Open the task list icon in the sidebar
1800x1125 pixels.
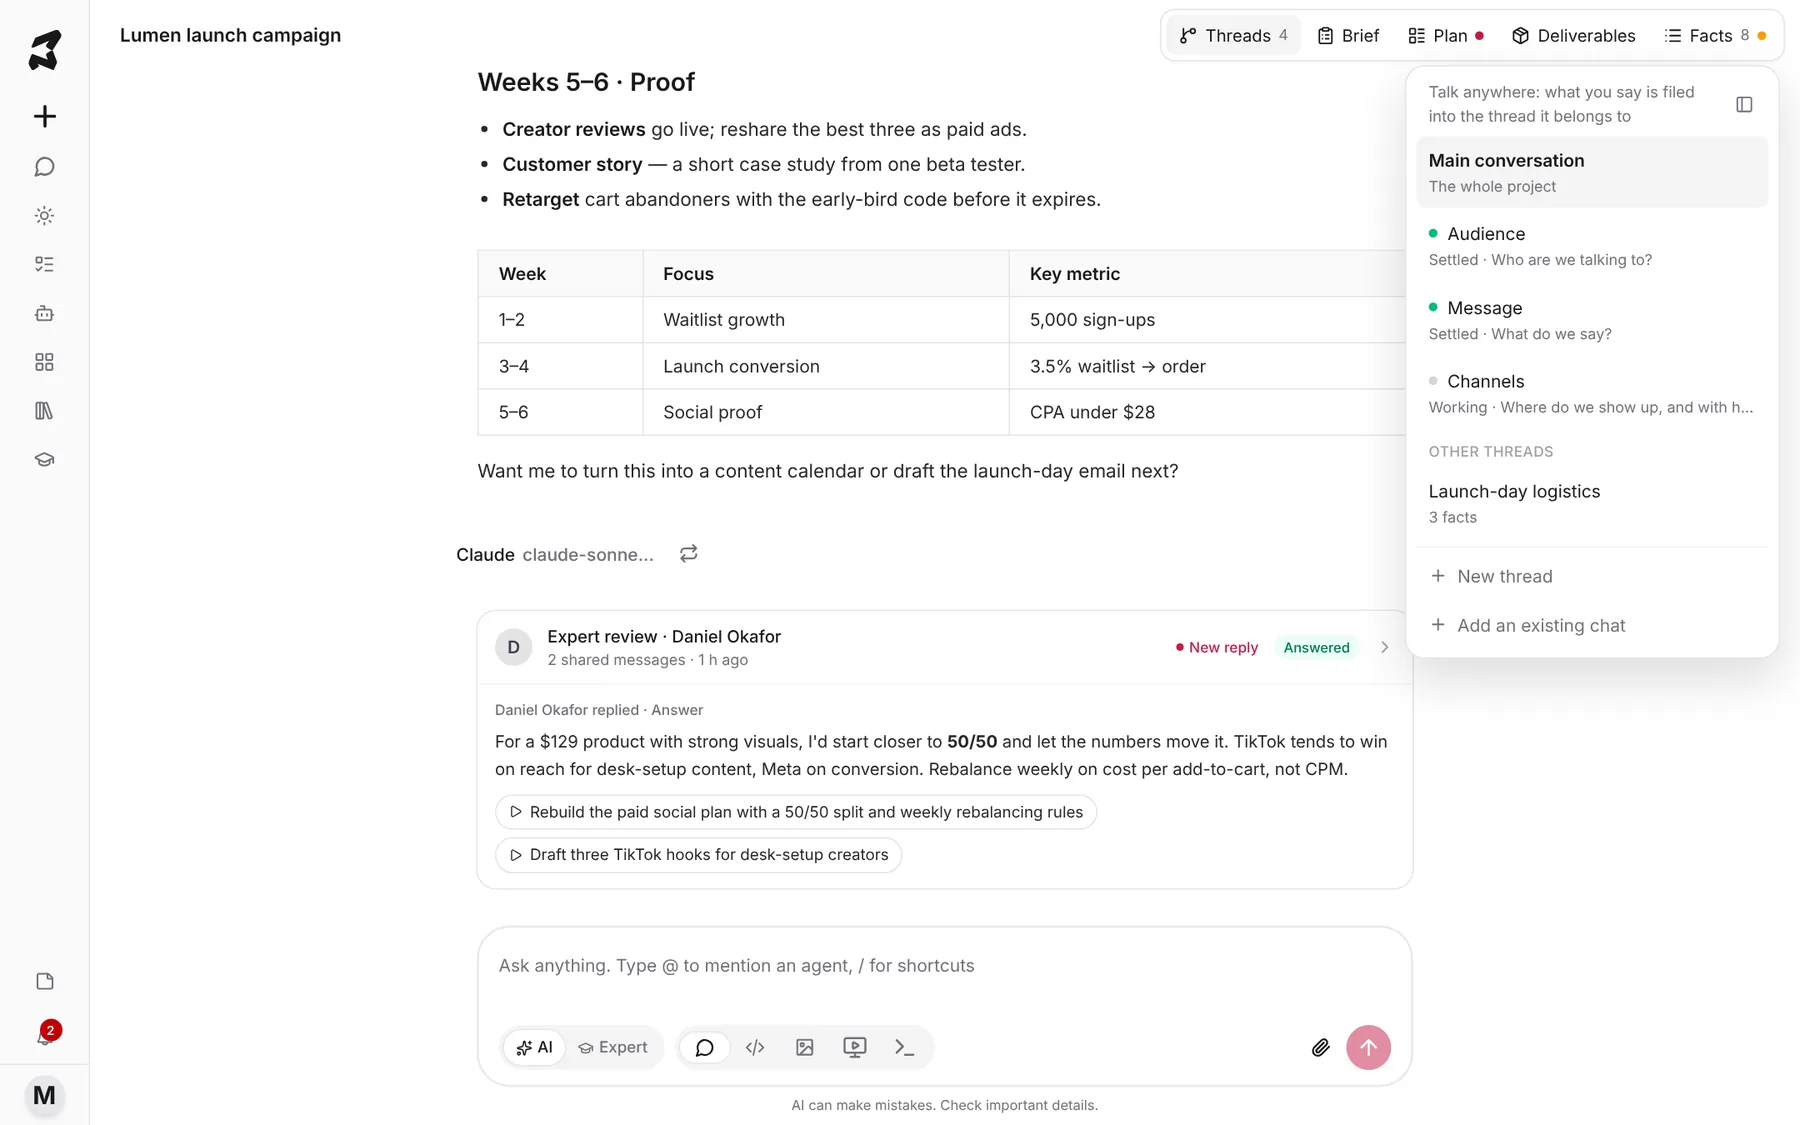click(x=45, y=264)
